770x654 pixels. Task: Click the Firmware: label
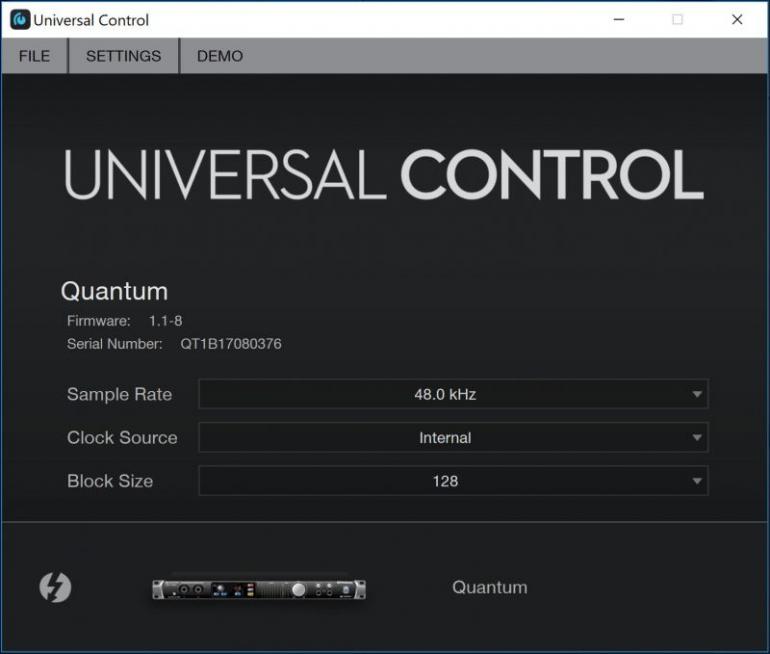tap(99, 321)
